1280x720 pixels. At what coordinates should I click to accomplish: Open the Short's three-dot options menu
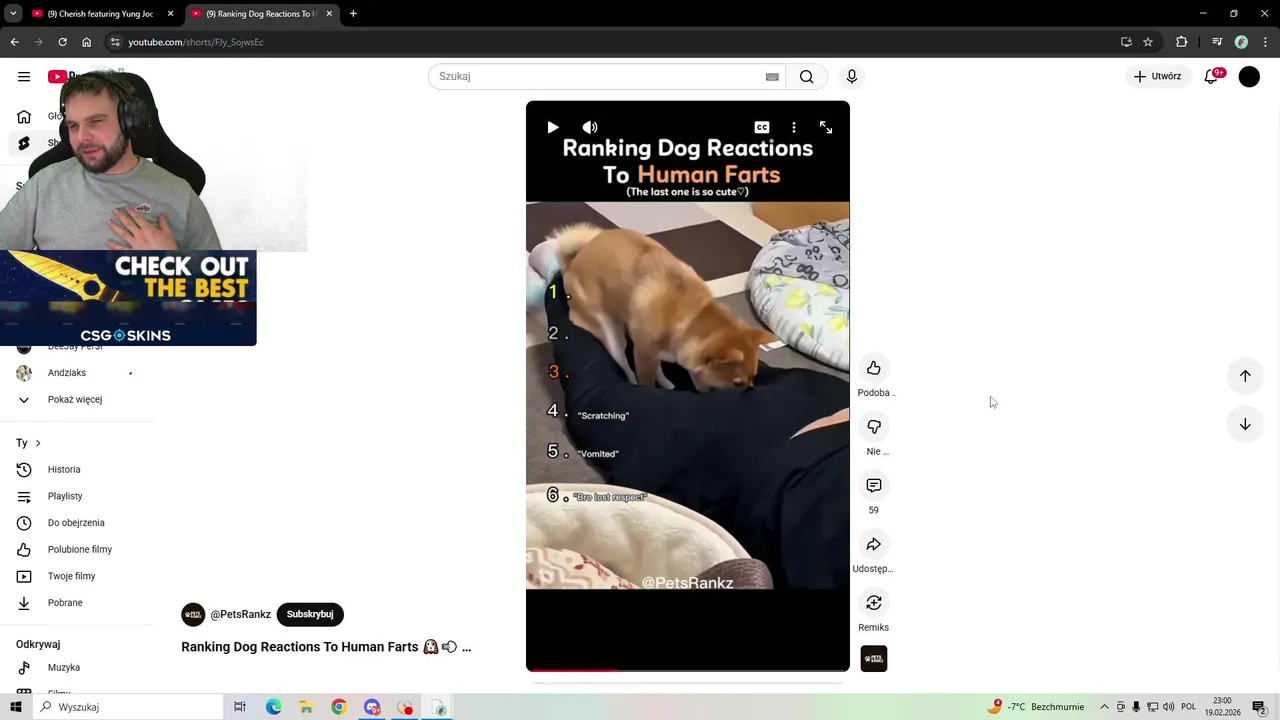click(x=794, y=127)
